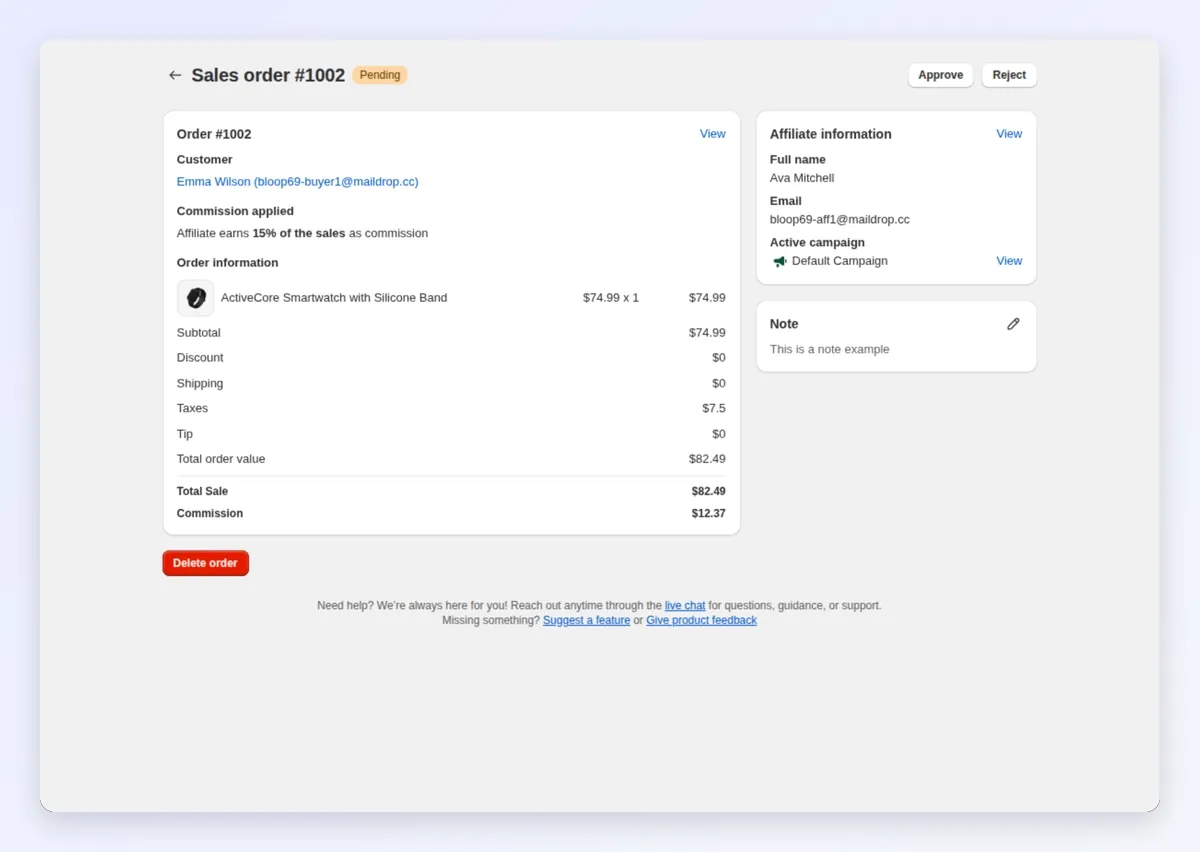Image resolution: width=1200 pixels, height=852 pixels.
Task: View the Default Campaign
Action: 1009,261
